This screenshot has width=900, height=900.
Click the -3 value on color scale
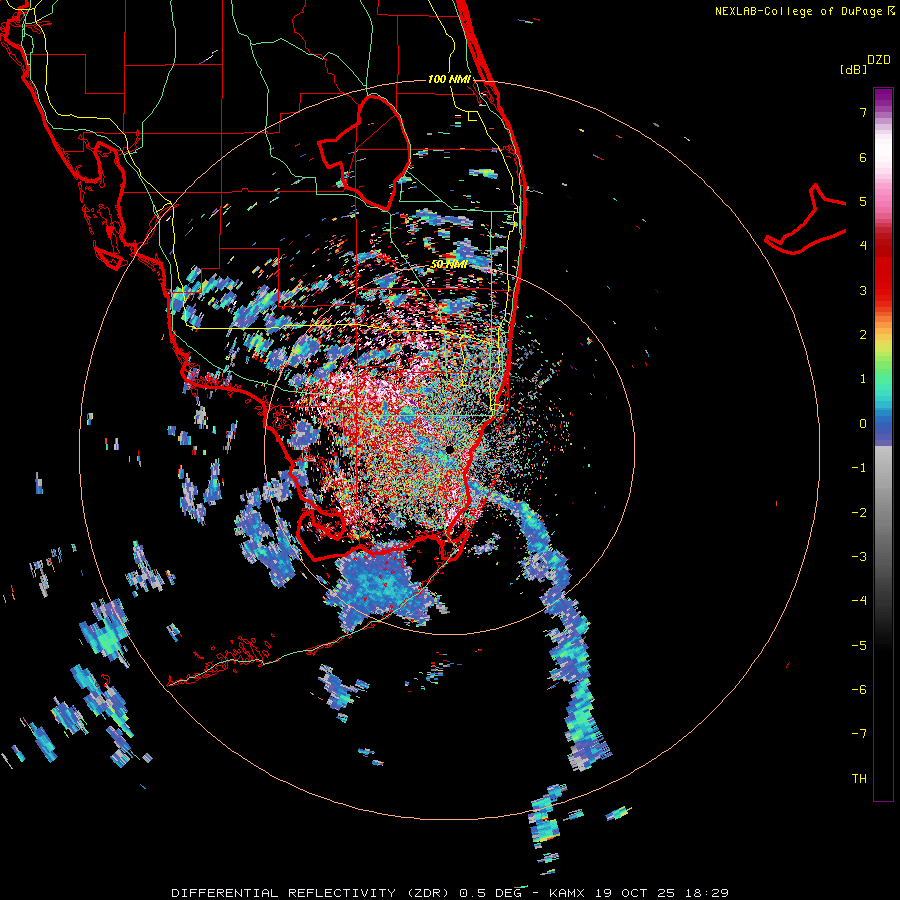pos(859,557)
